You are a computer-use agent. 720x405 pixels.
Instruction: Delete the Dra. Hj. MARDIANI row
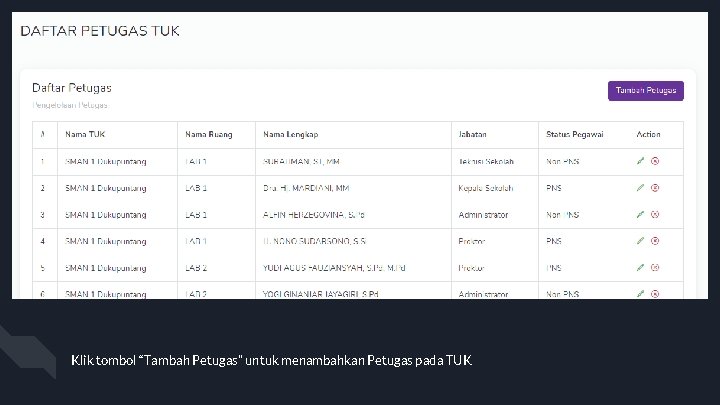pos(655,188)
